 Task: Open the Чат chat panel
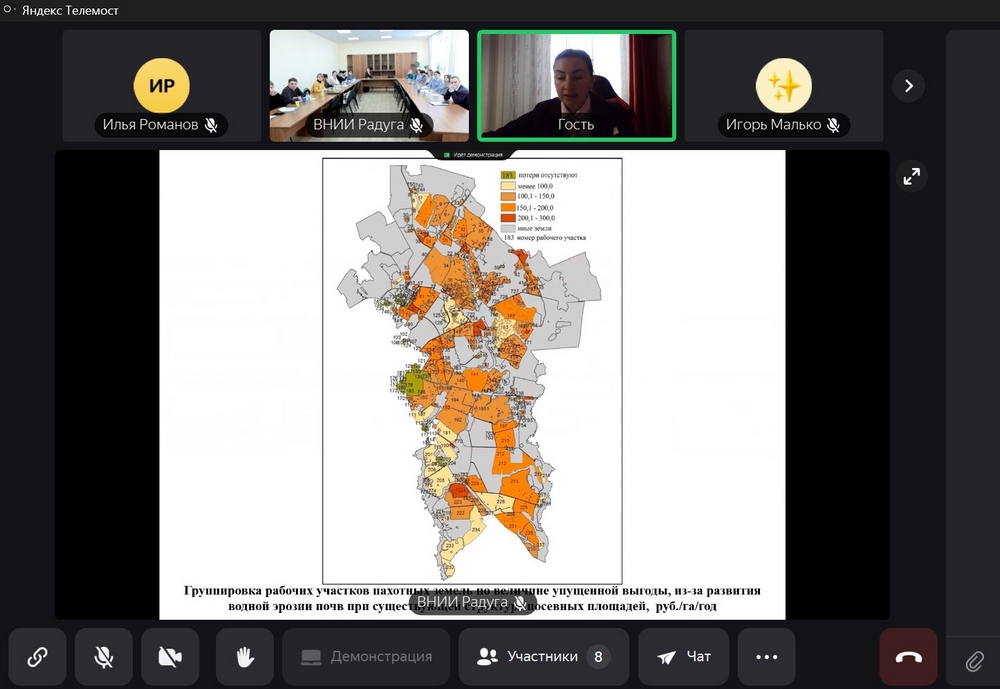684,657
